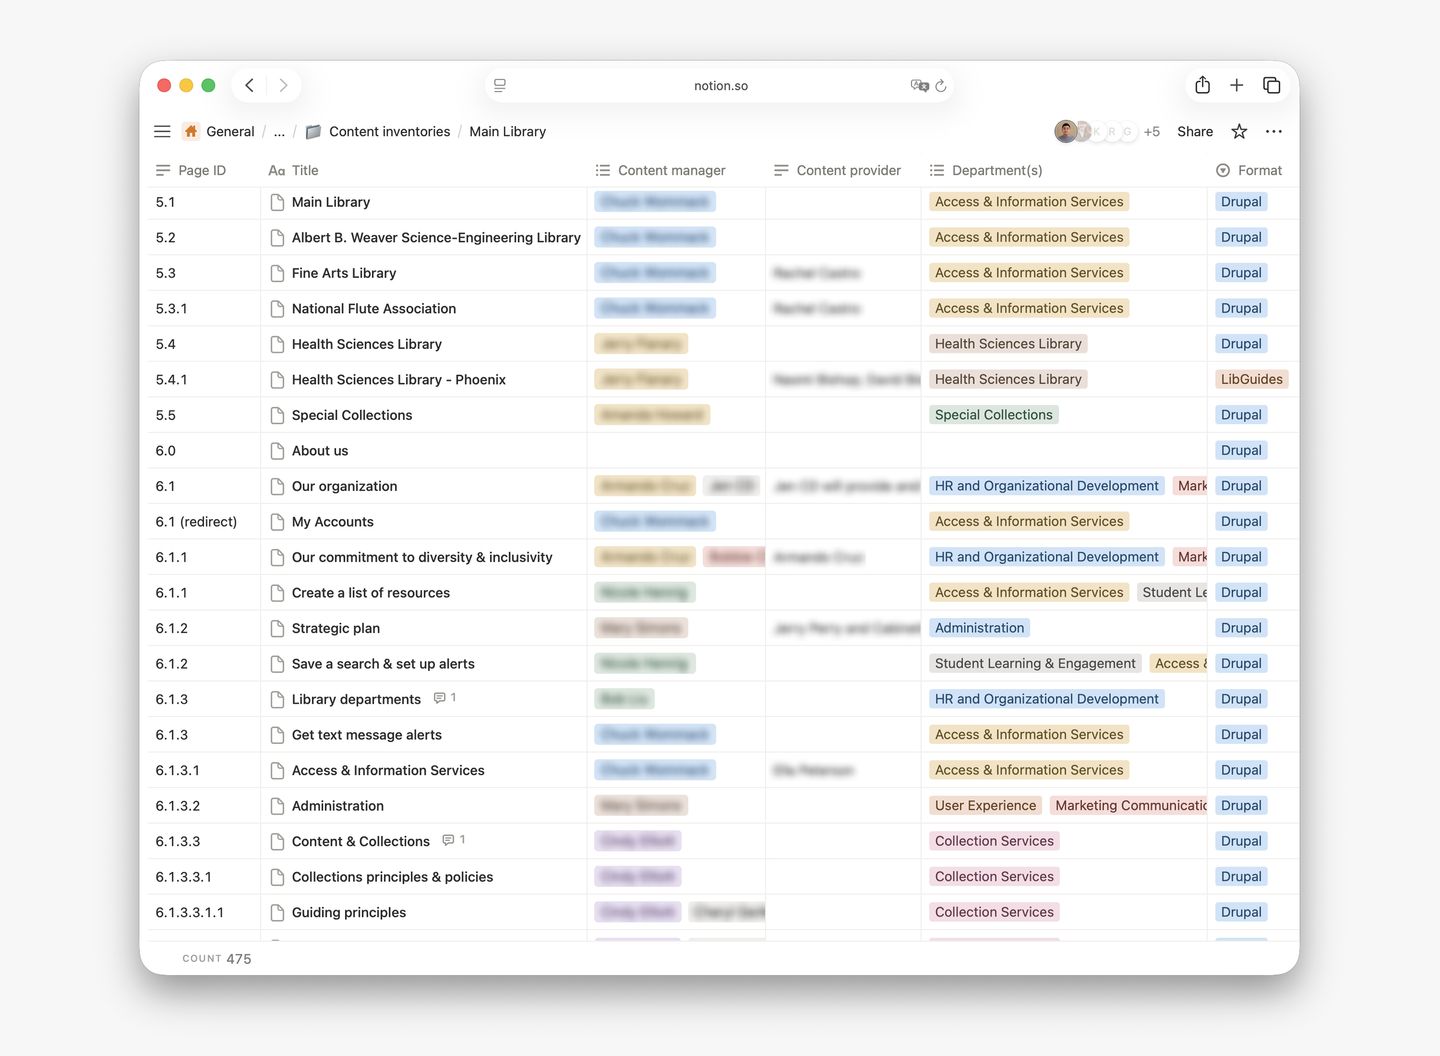This screenshot has width=1440, height=1056.
Task: Click the home icon in the breadcrumb
Action: [189, 130]
